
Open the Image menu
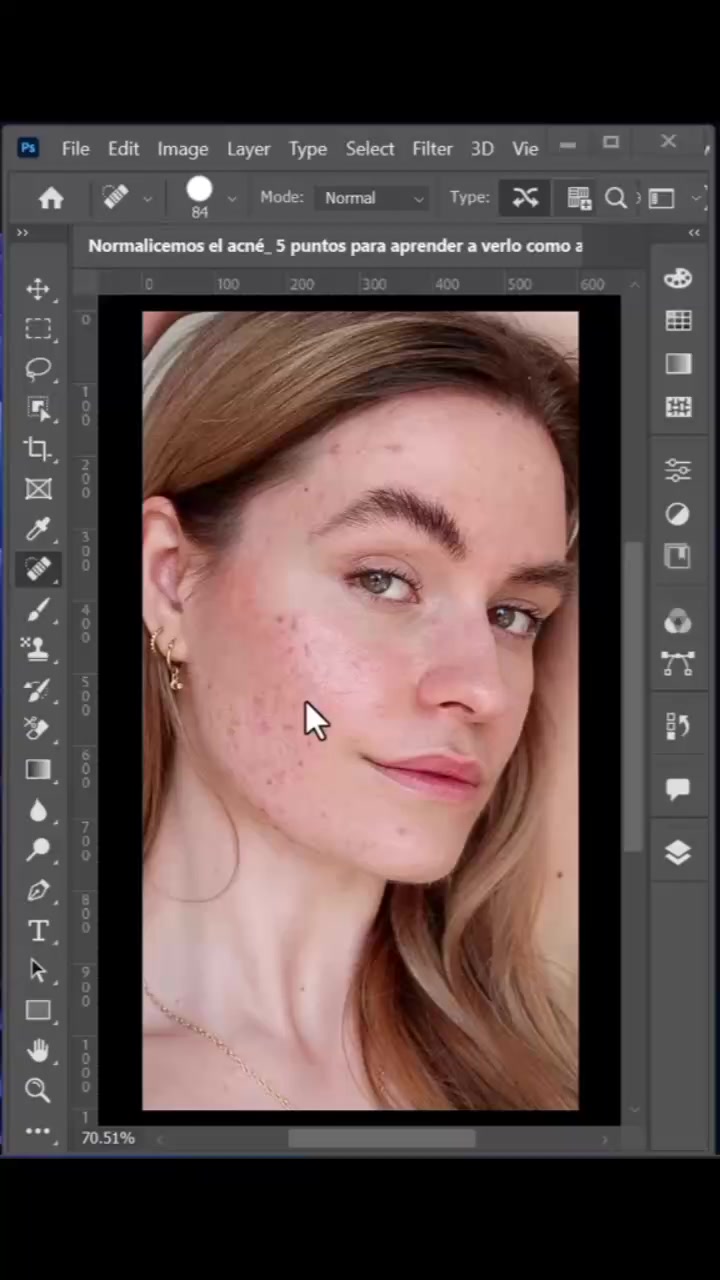coord(183,148)
